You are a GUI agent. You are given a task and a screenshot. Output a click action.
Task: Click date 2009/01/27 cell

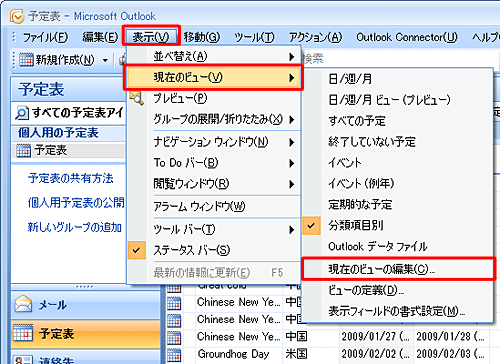(375, 336)
